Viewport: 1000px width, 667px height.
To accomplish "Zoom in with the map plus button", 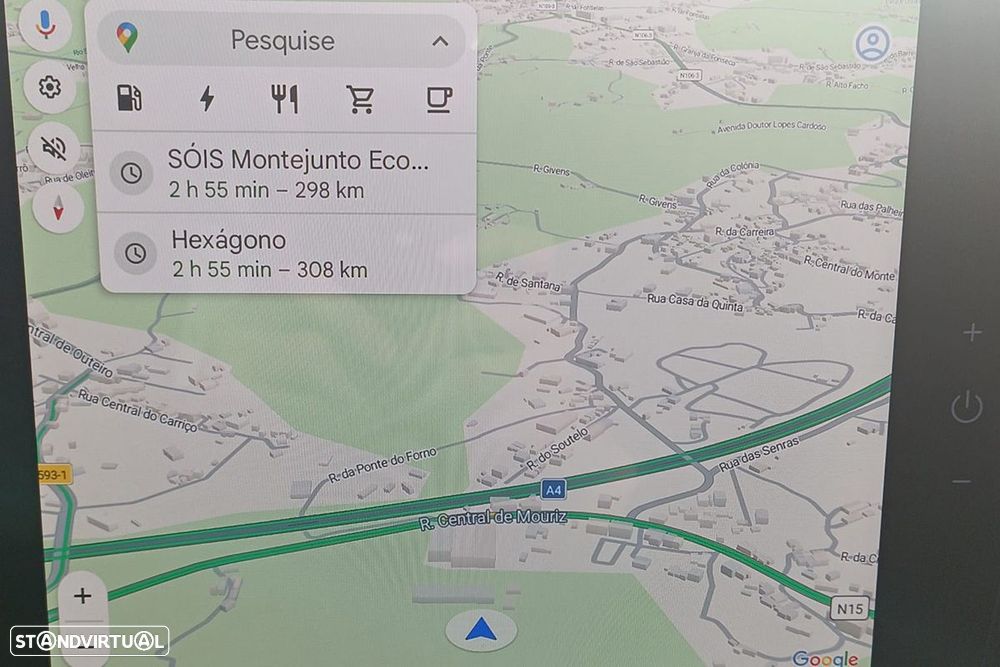I will pyautogui.click(x=83, y=596).
